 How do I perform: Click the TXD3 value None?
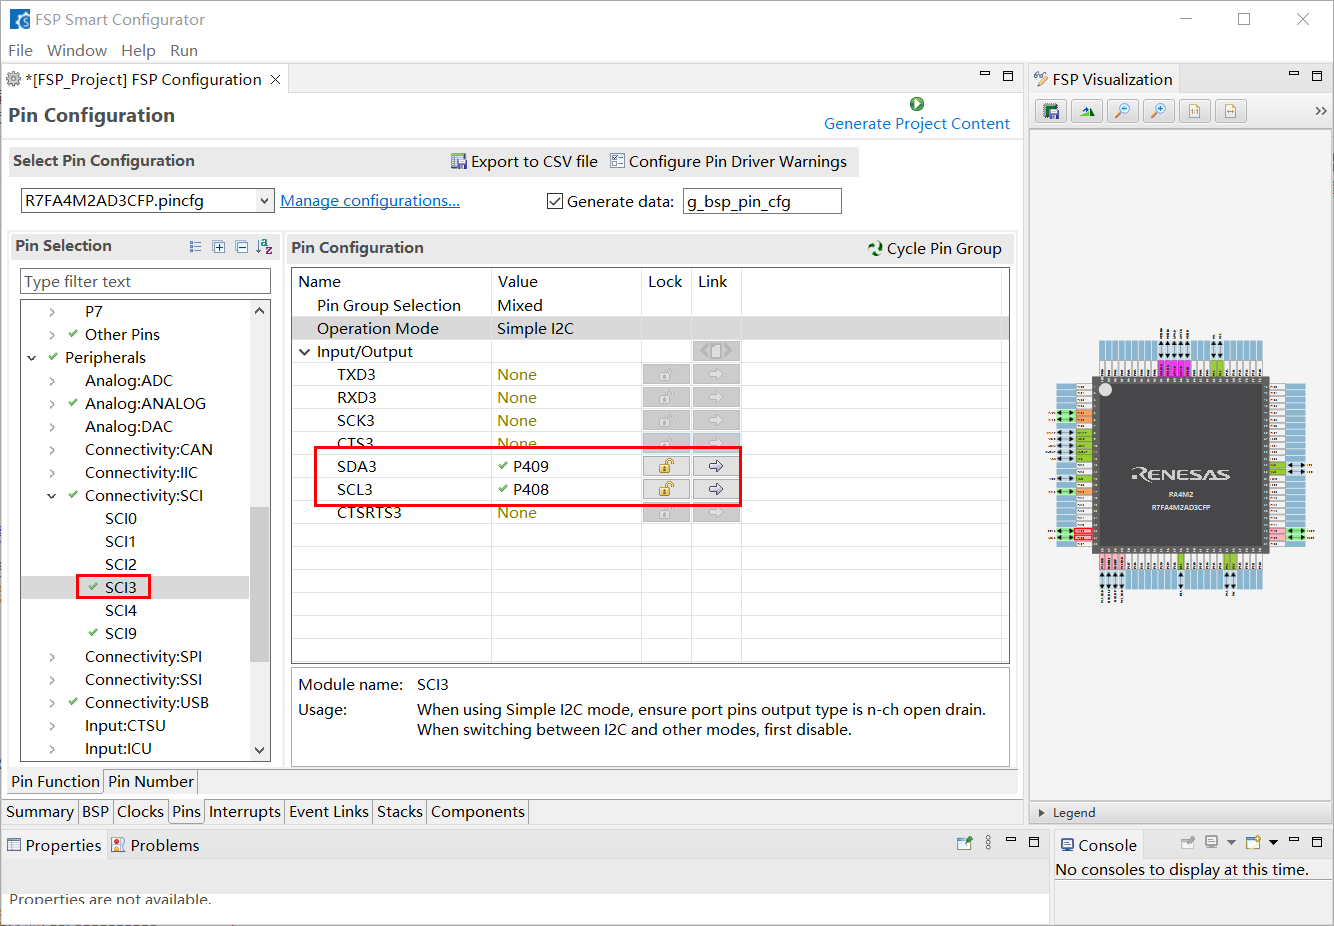pyautogui.click(x=517, y=375)
